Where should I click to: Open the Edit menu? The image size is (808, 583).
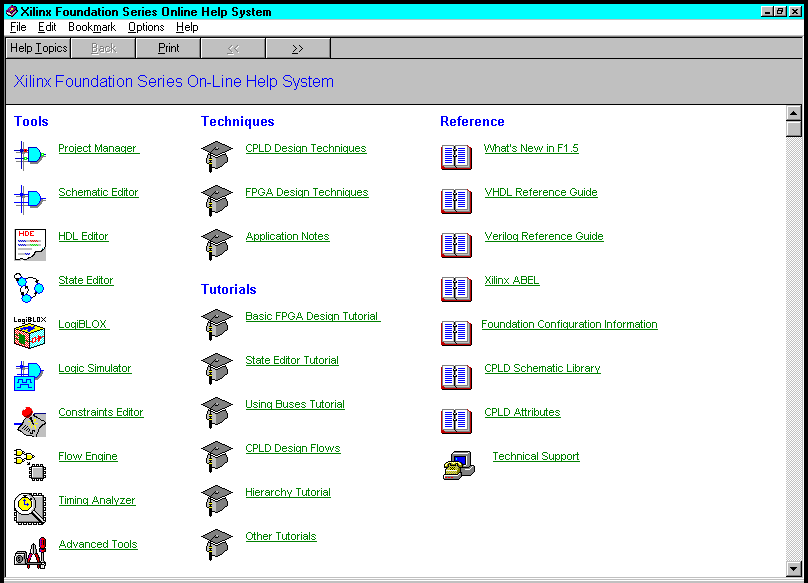pyautogui.click(x=47, y=27)
